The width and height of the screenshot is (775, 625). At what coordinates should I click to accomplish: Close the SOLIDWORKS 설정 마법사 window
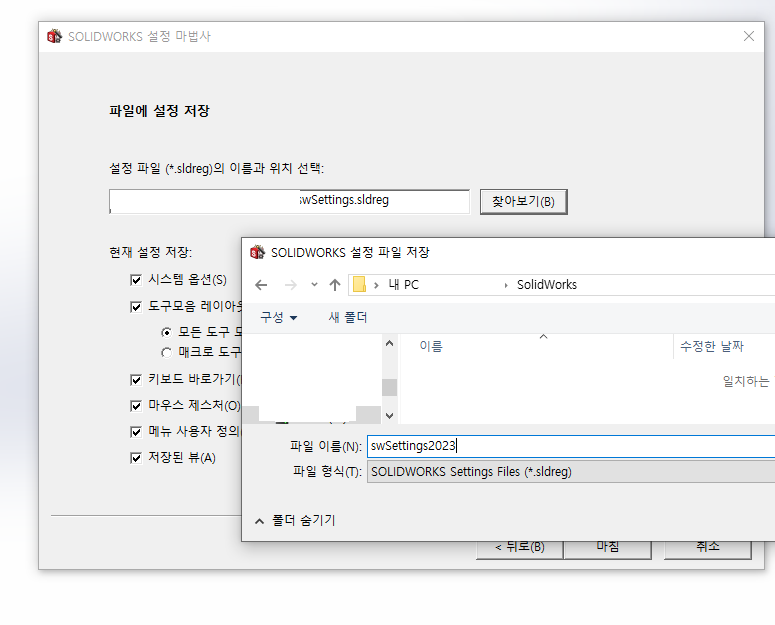[x=749, y=36]
